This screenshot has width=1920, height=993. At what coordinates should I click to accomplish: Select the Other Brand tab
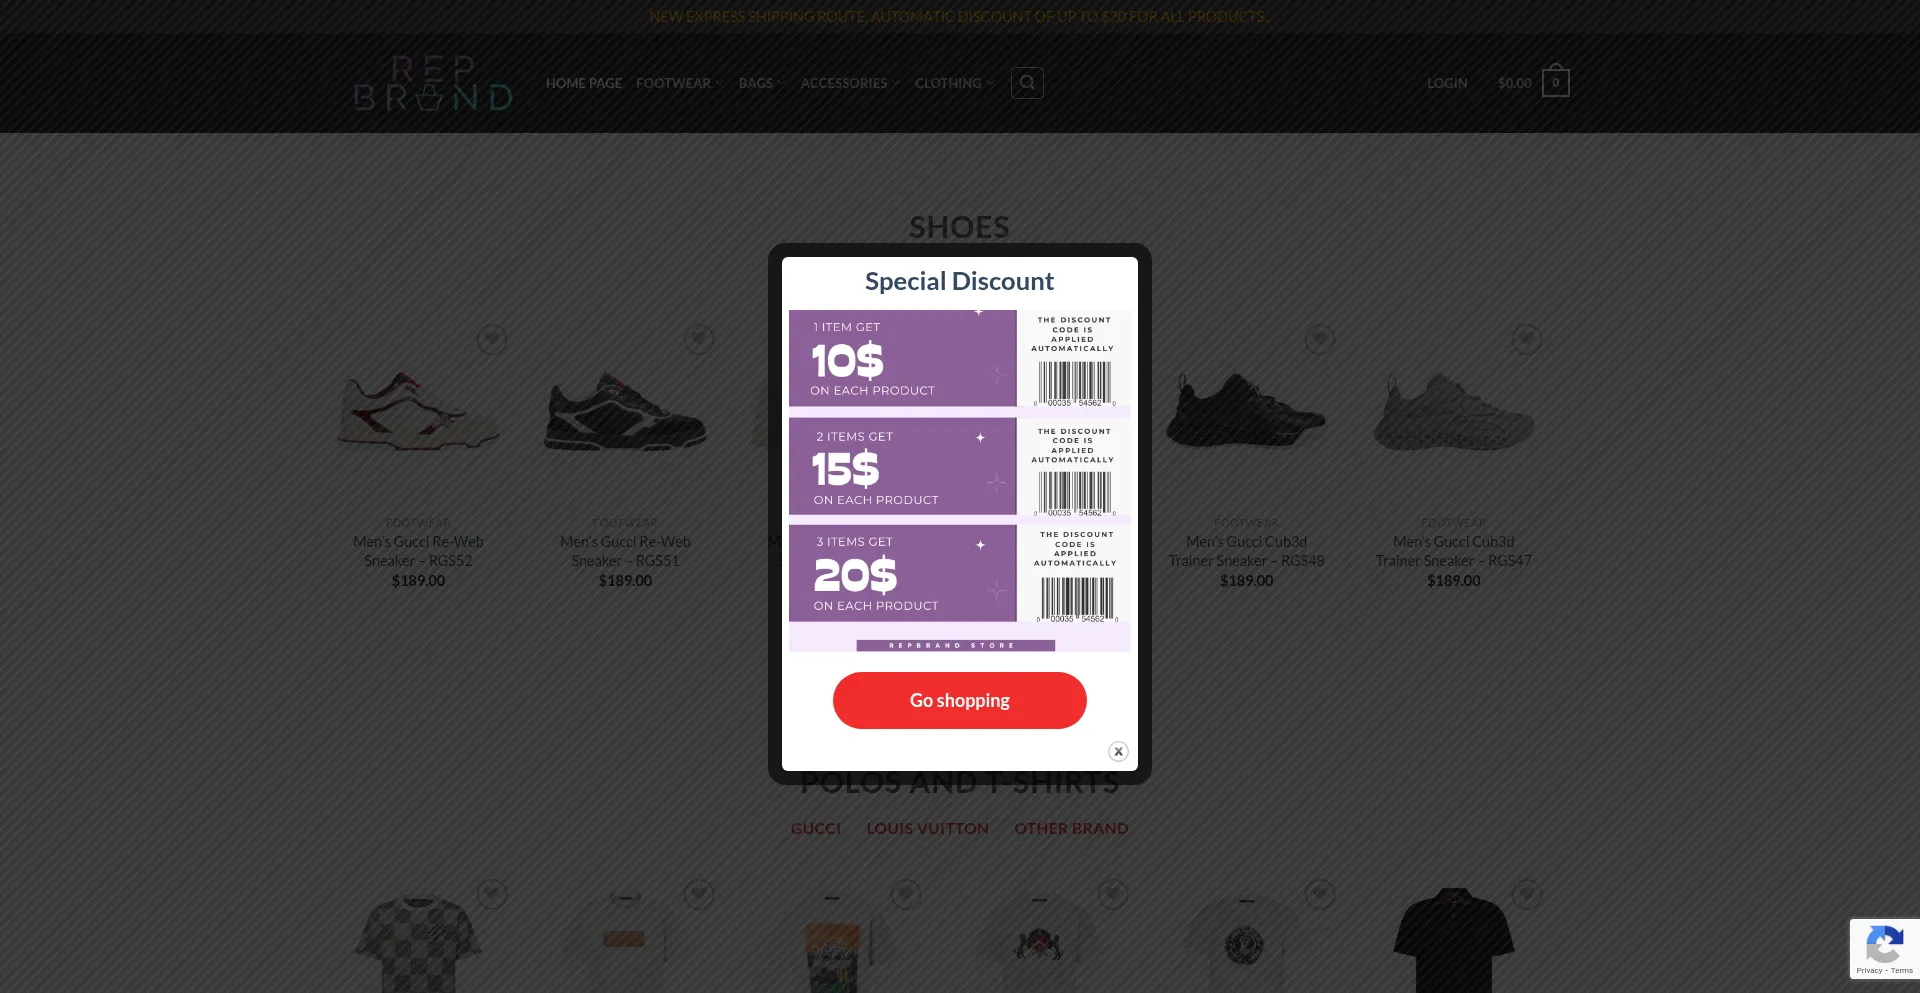(x=1071, y=828)
